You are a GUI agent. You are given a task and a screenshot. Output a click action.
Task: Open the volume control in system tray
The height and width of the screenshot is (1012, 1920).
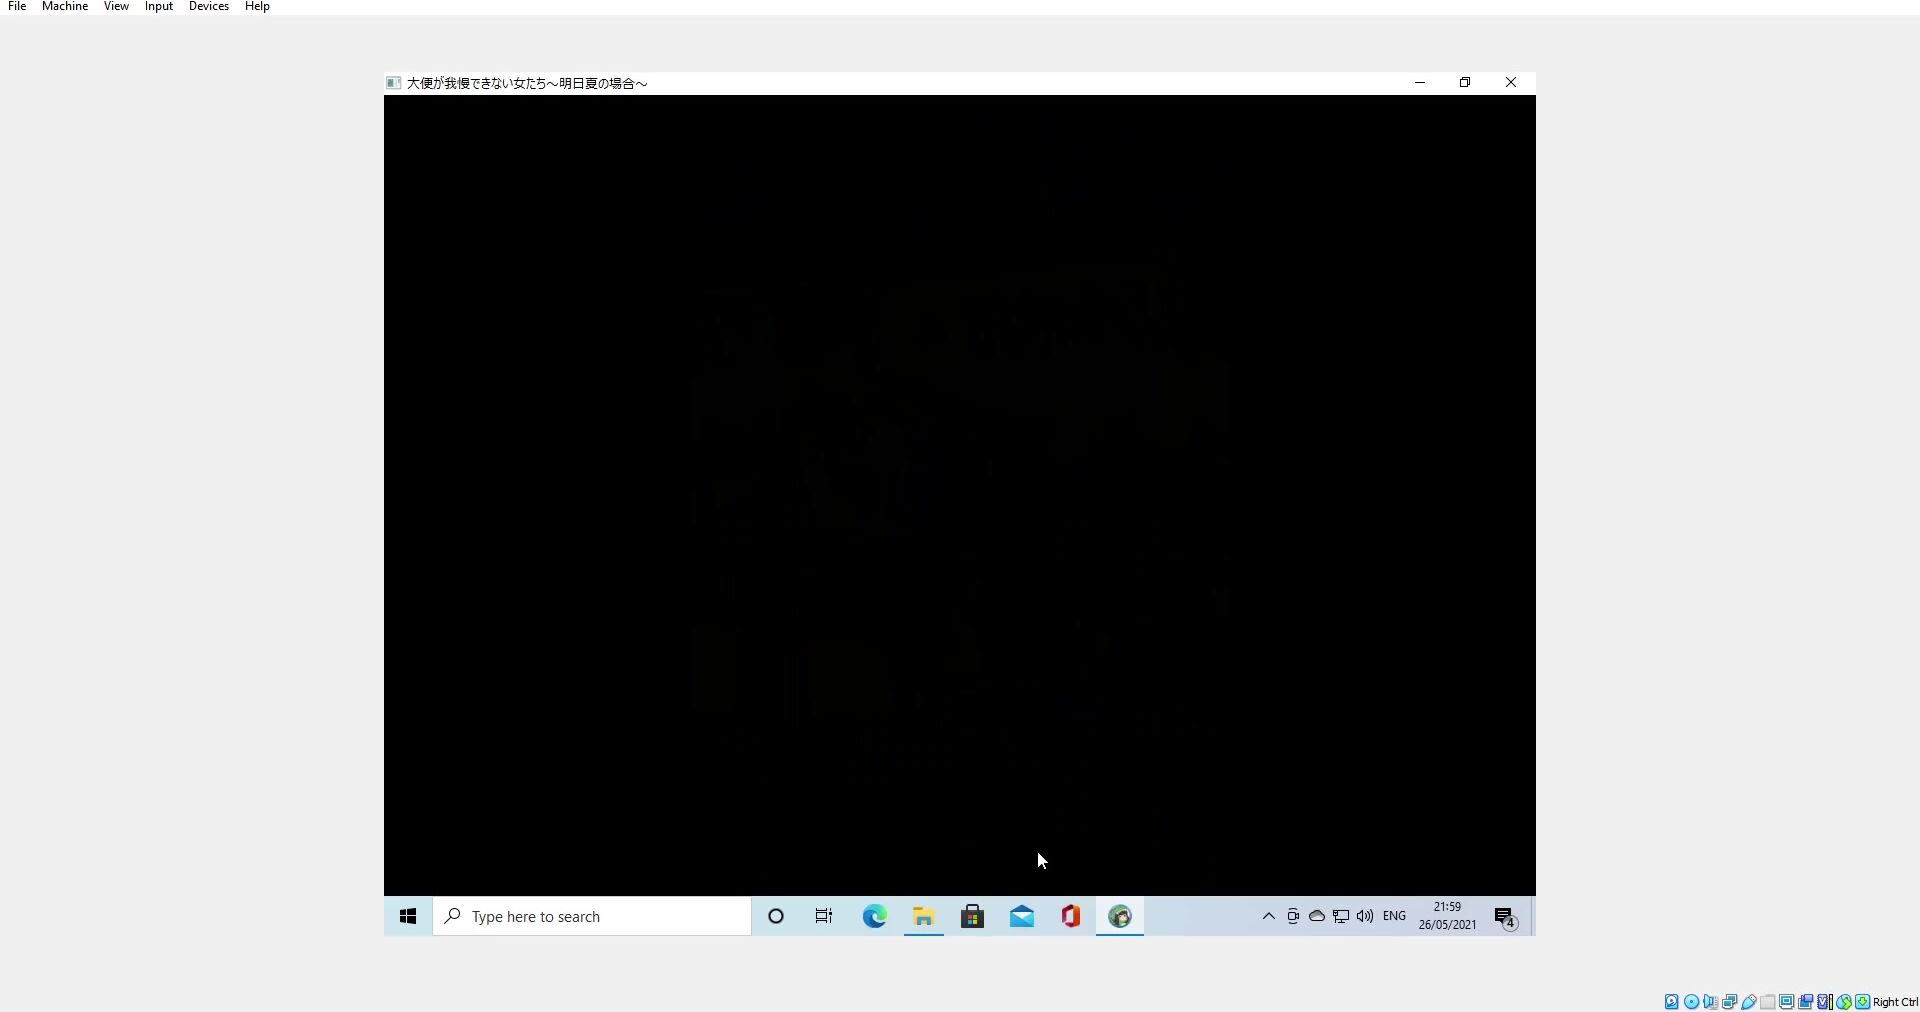tap(1365, 916)
